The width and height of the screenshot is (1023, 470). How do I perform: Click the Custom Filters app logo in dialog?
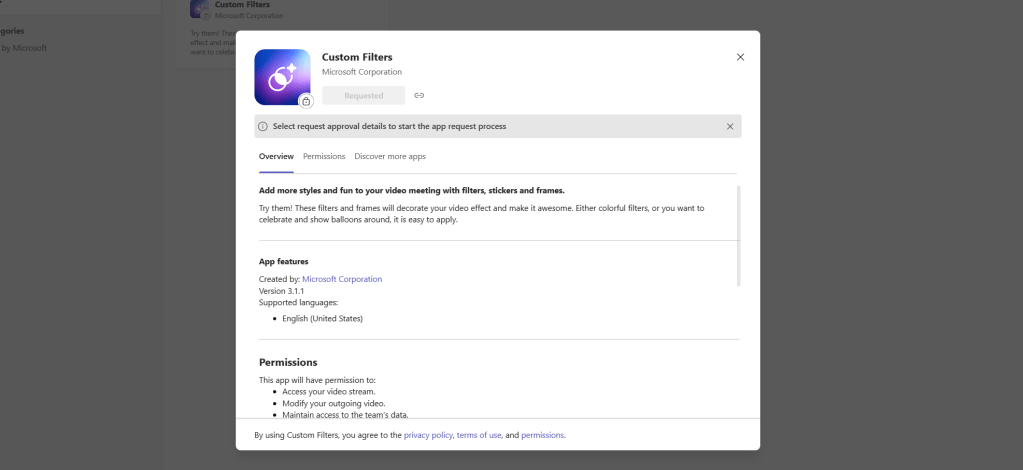[281, 76]
